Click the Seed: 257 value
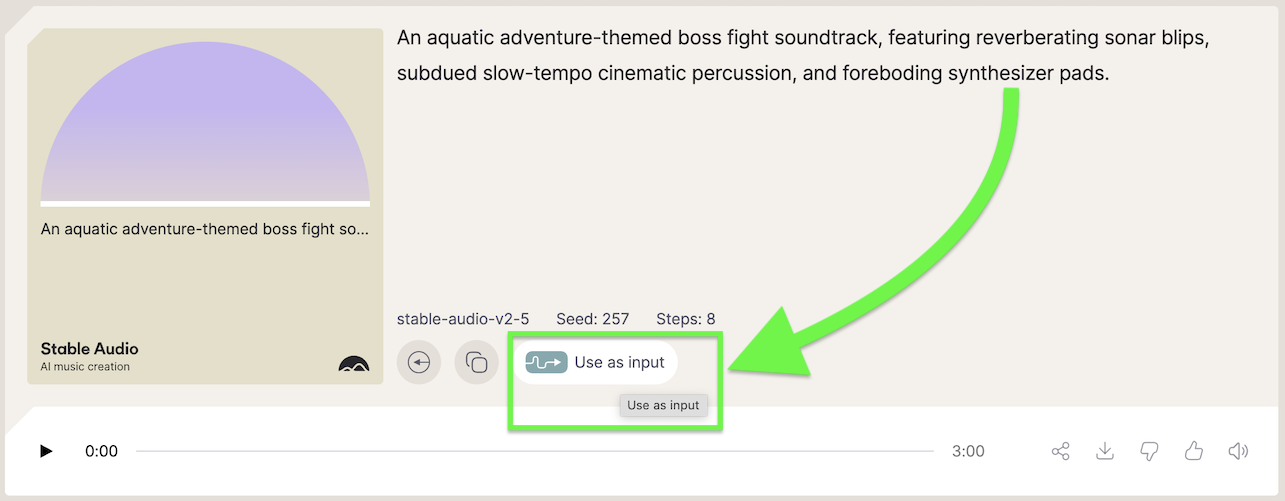1285x501 pixels. 593,319
